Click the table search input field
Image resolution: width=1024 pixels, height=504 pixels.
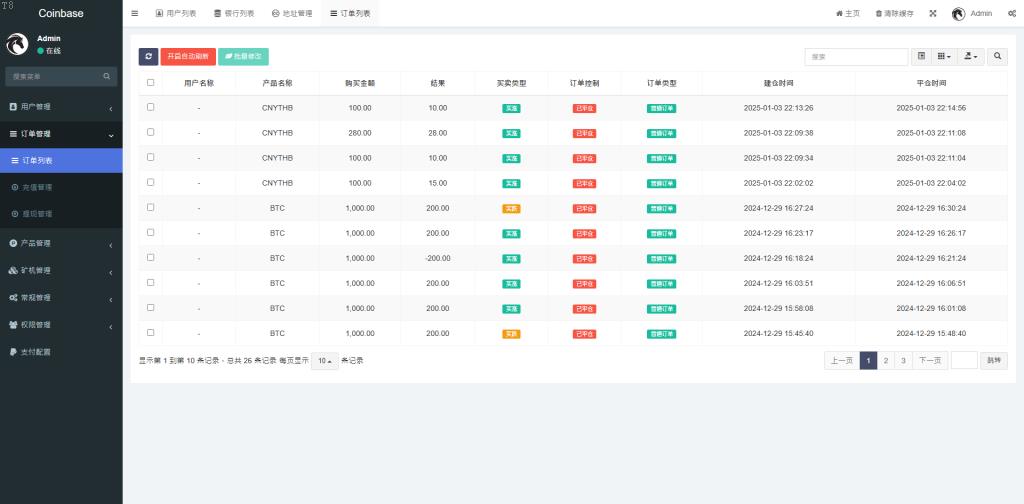coord(856,57)
